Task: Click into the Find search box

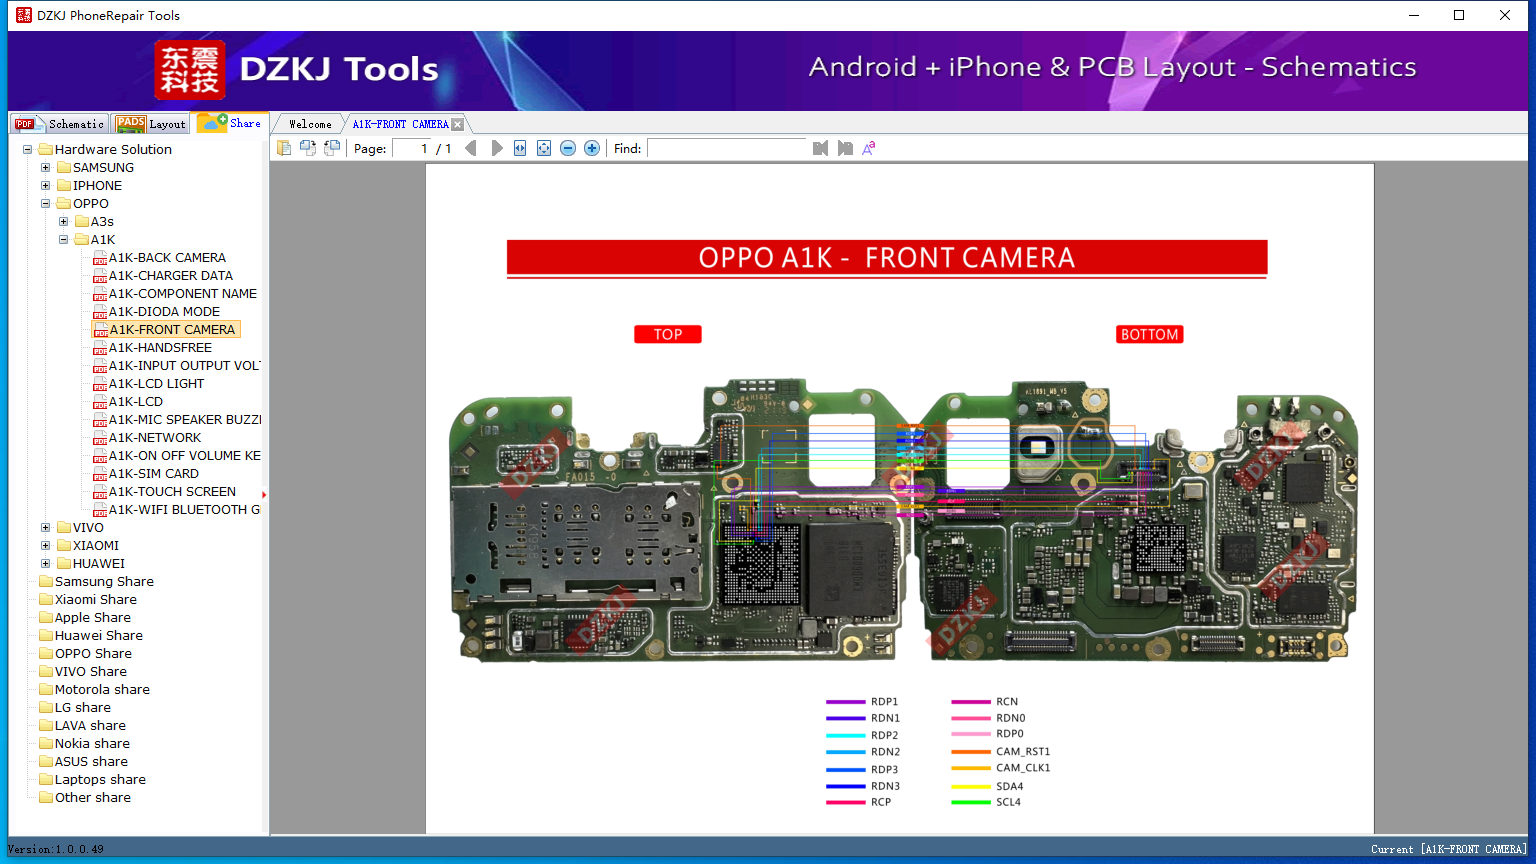Action: 727,148
